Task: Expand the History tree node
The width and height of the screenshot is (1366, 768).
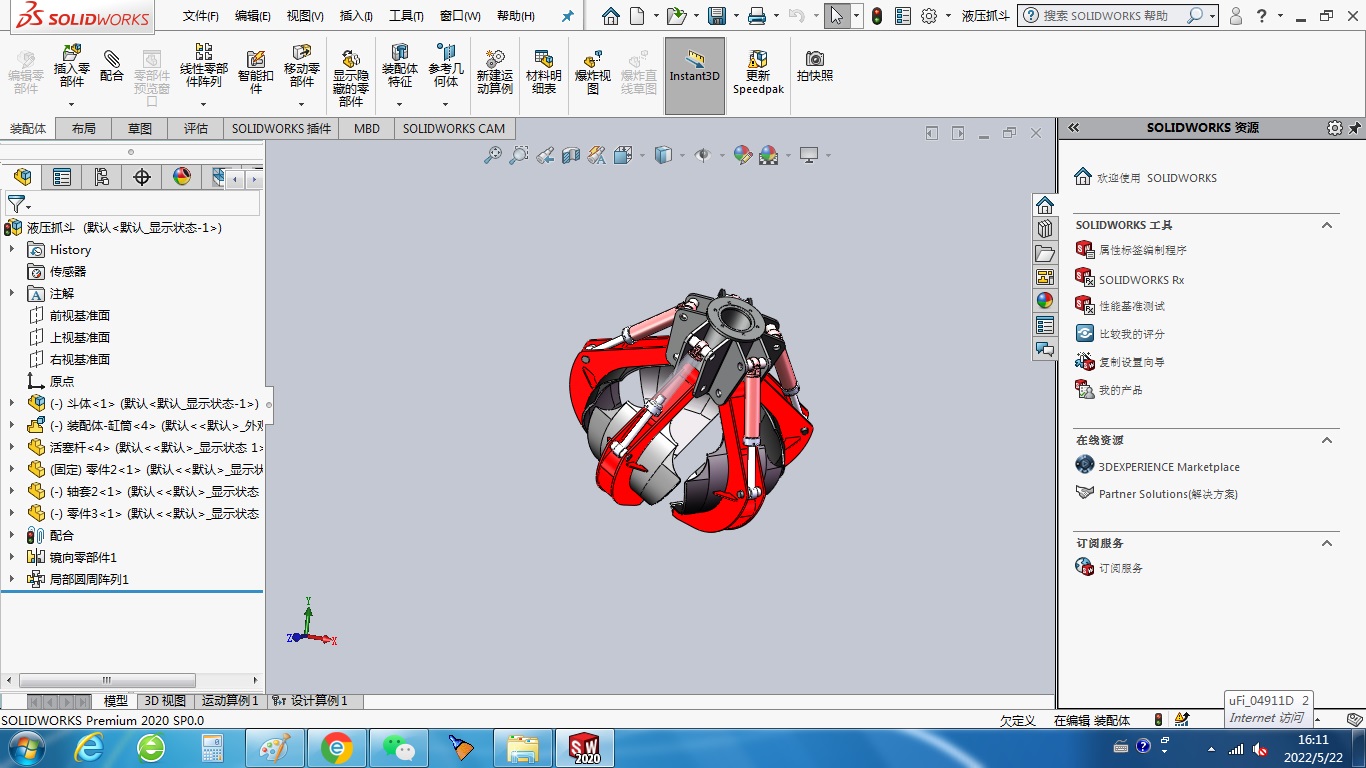Action: click(12, 249)
